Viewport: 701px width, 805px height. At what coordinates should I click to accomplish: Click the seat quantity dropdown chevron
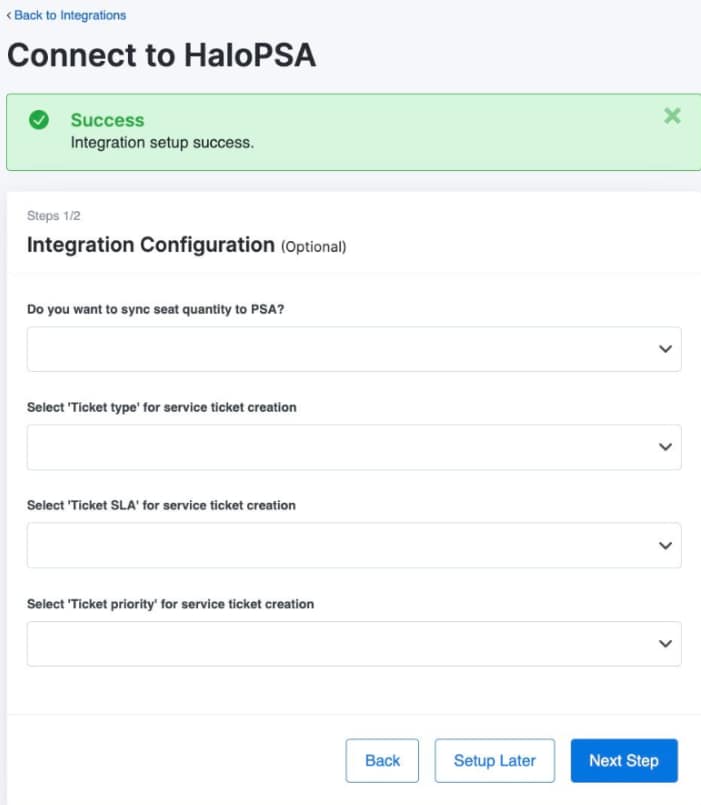(x=664, y=349)
